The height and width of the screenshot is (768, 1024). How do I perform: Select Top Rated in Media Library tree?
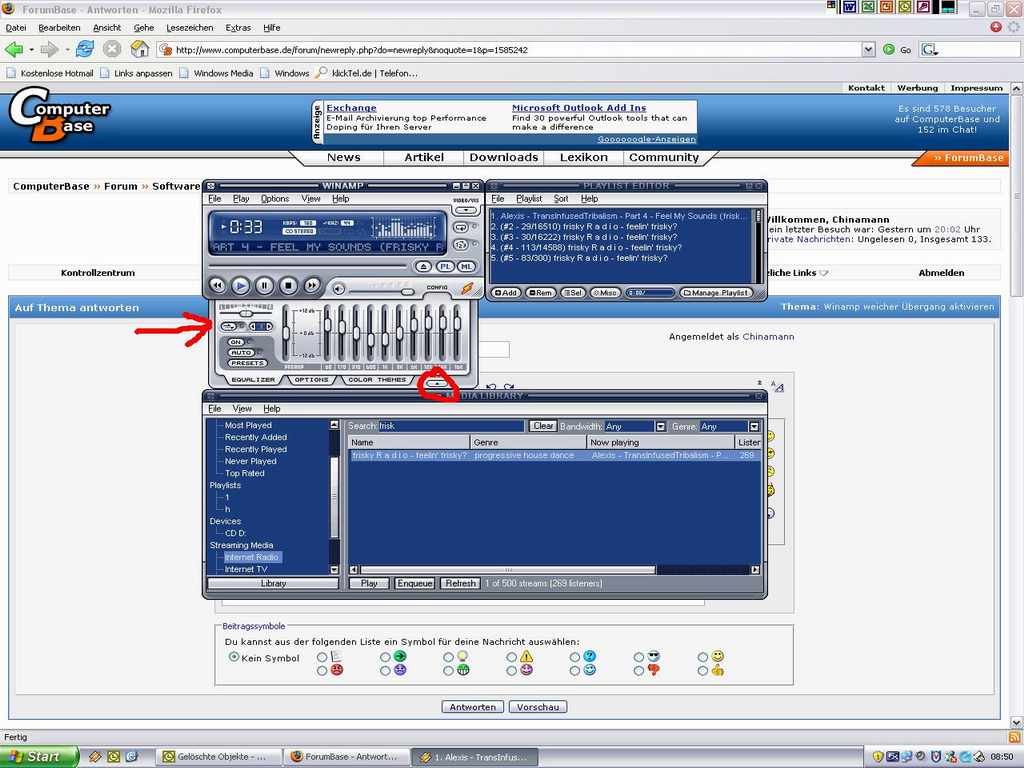245,473
